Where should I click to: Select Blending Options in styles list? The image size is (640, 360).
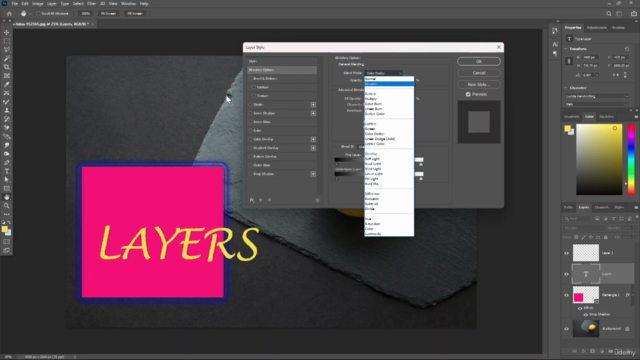[x=282, y=70]
